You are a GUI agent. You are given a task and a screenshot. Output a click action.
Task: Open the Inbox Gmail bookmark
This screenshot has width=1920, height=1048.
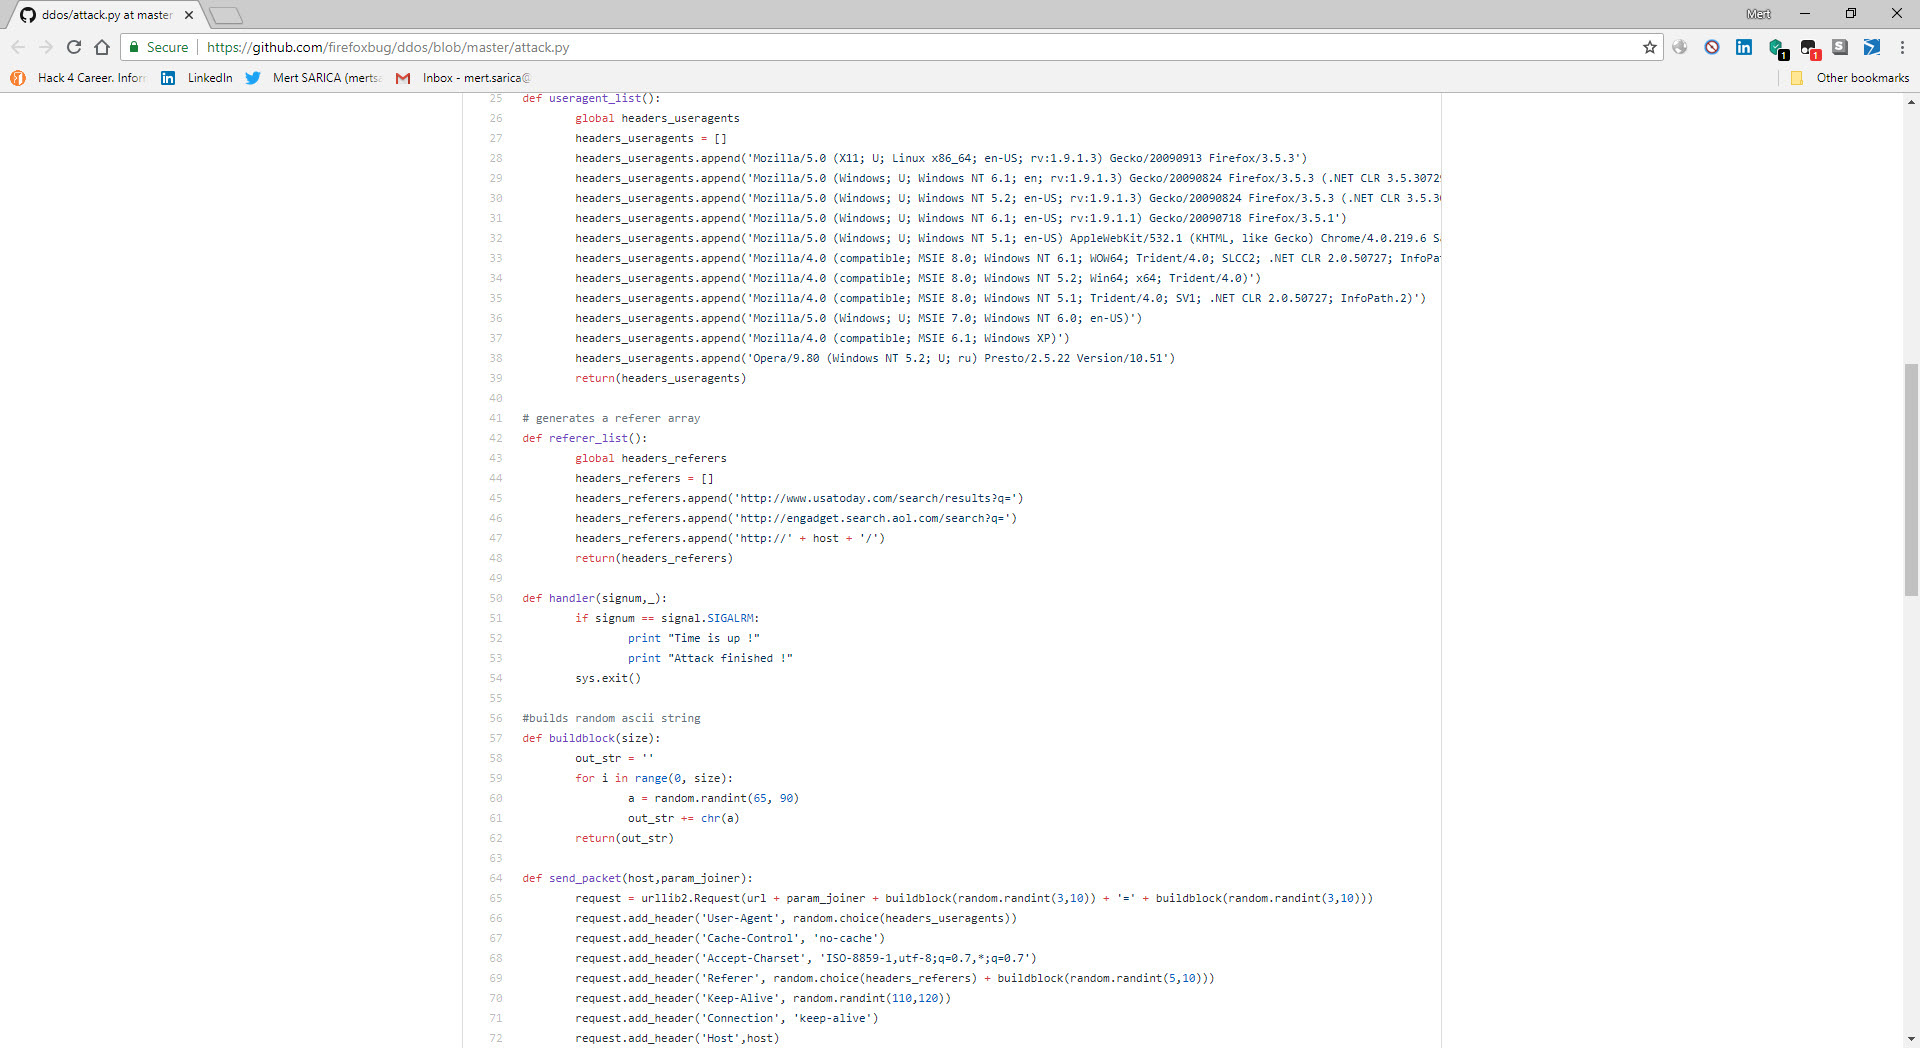click(x=463, y=78)
